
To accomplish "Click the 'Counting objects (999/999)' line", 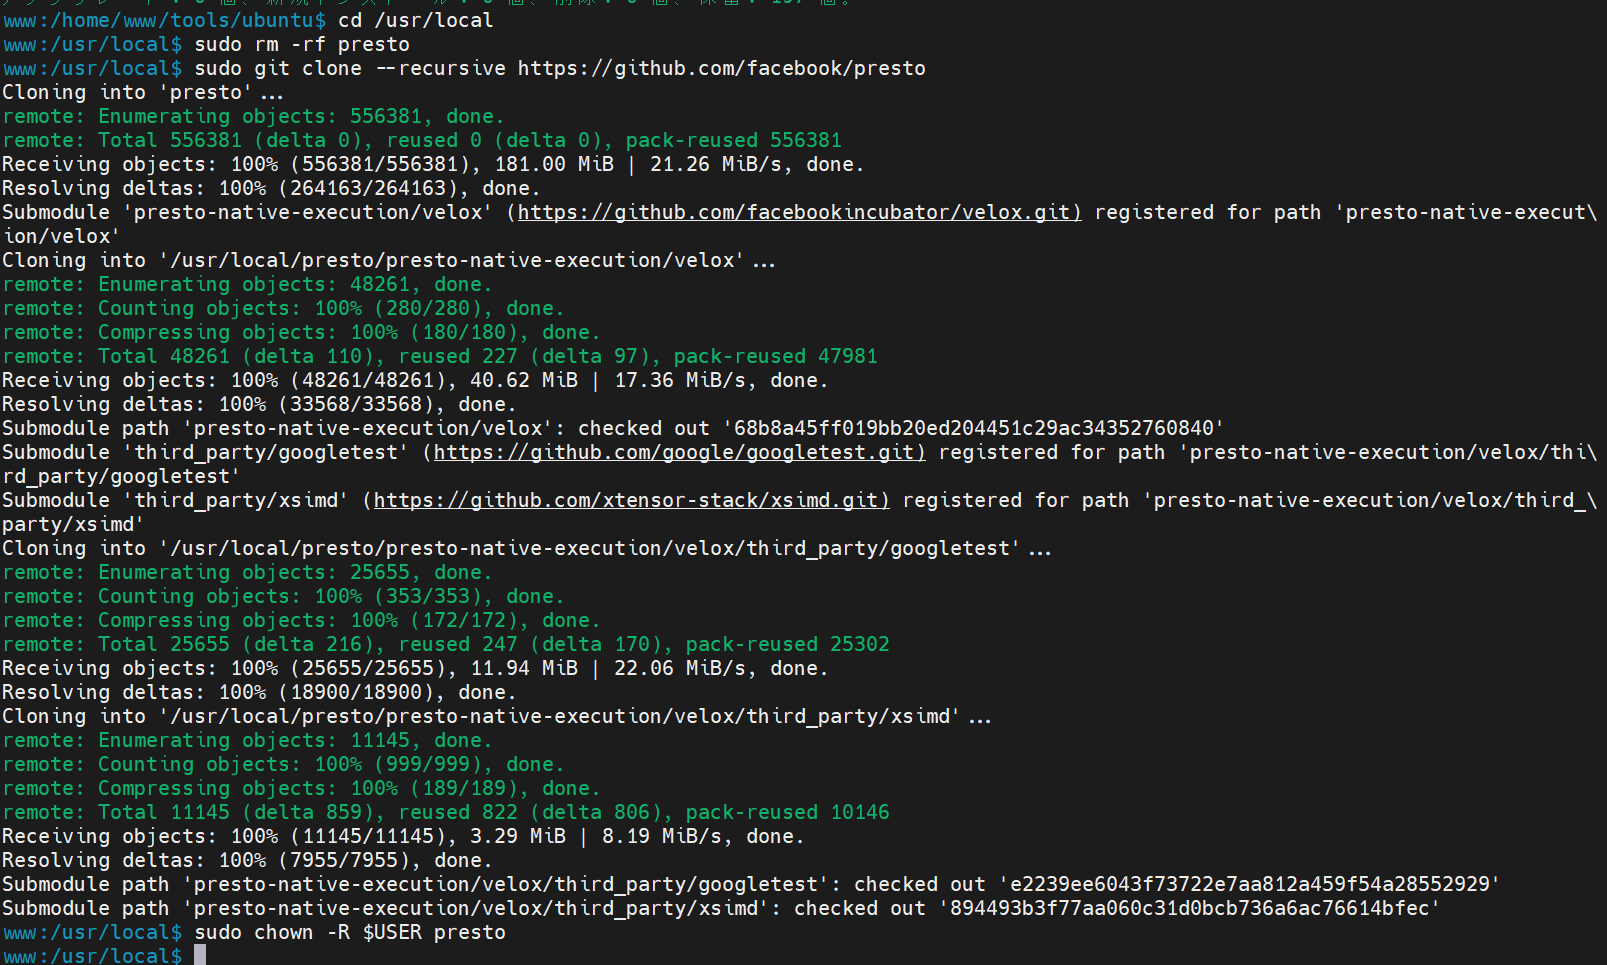I will pyautogui.click(x=283, y=764).
